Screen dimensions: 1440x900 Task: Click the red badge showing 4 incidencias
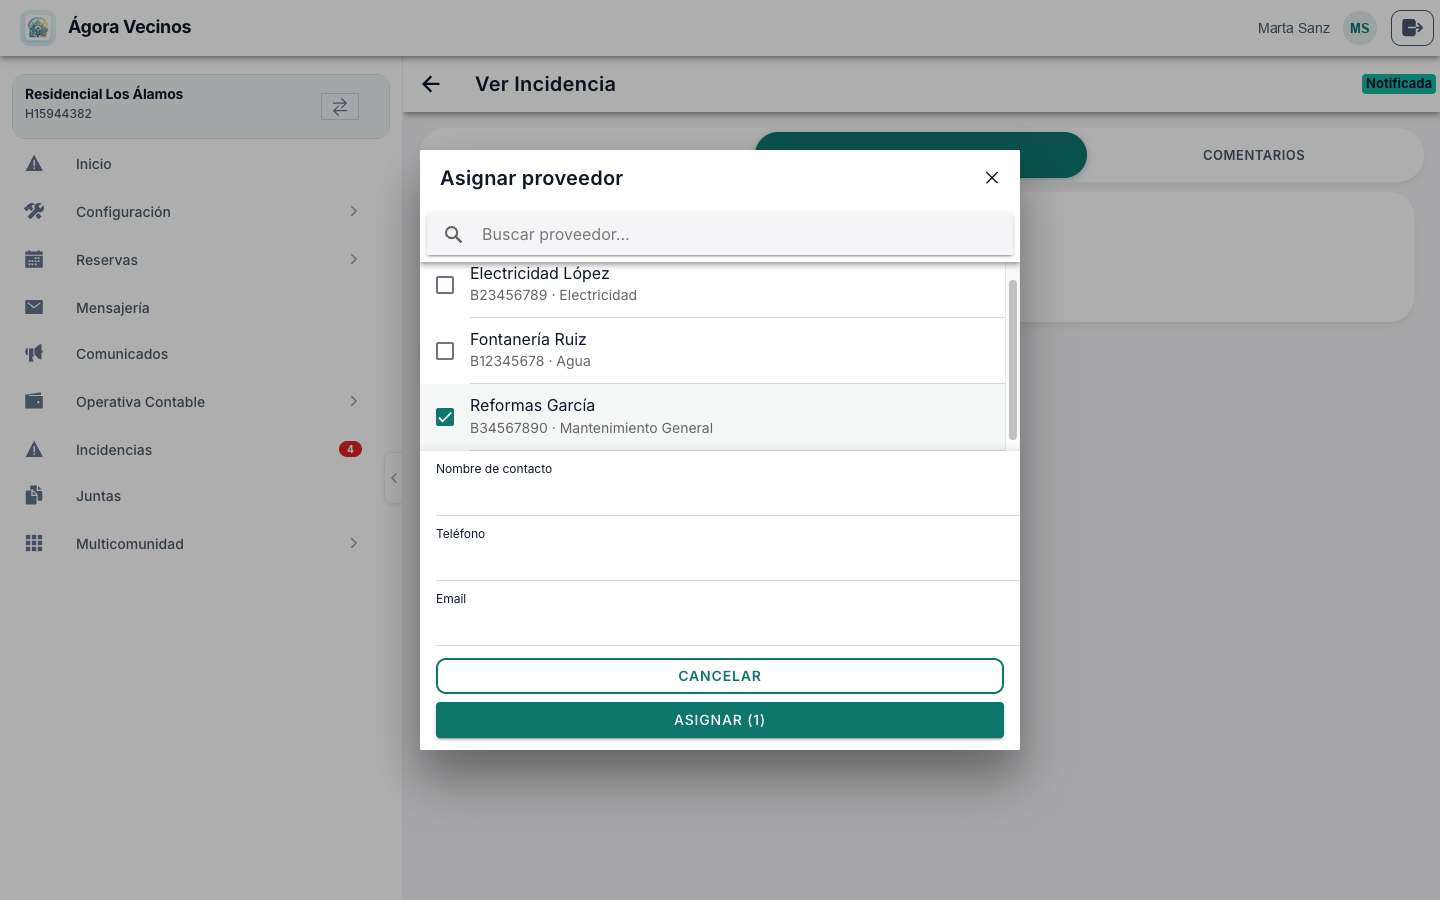[x=350, y=449]
